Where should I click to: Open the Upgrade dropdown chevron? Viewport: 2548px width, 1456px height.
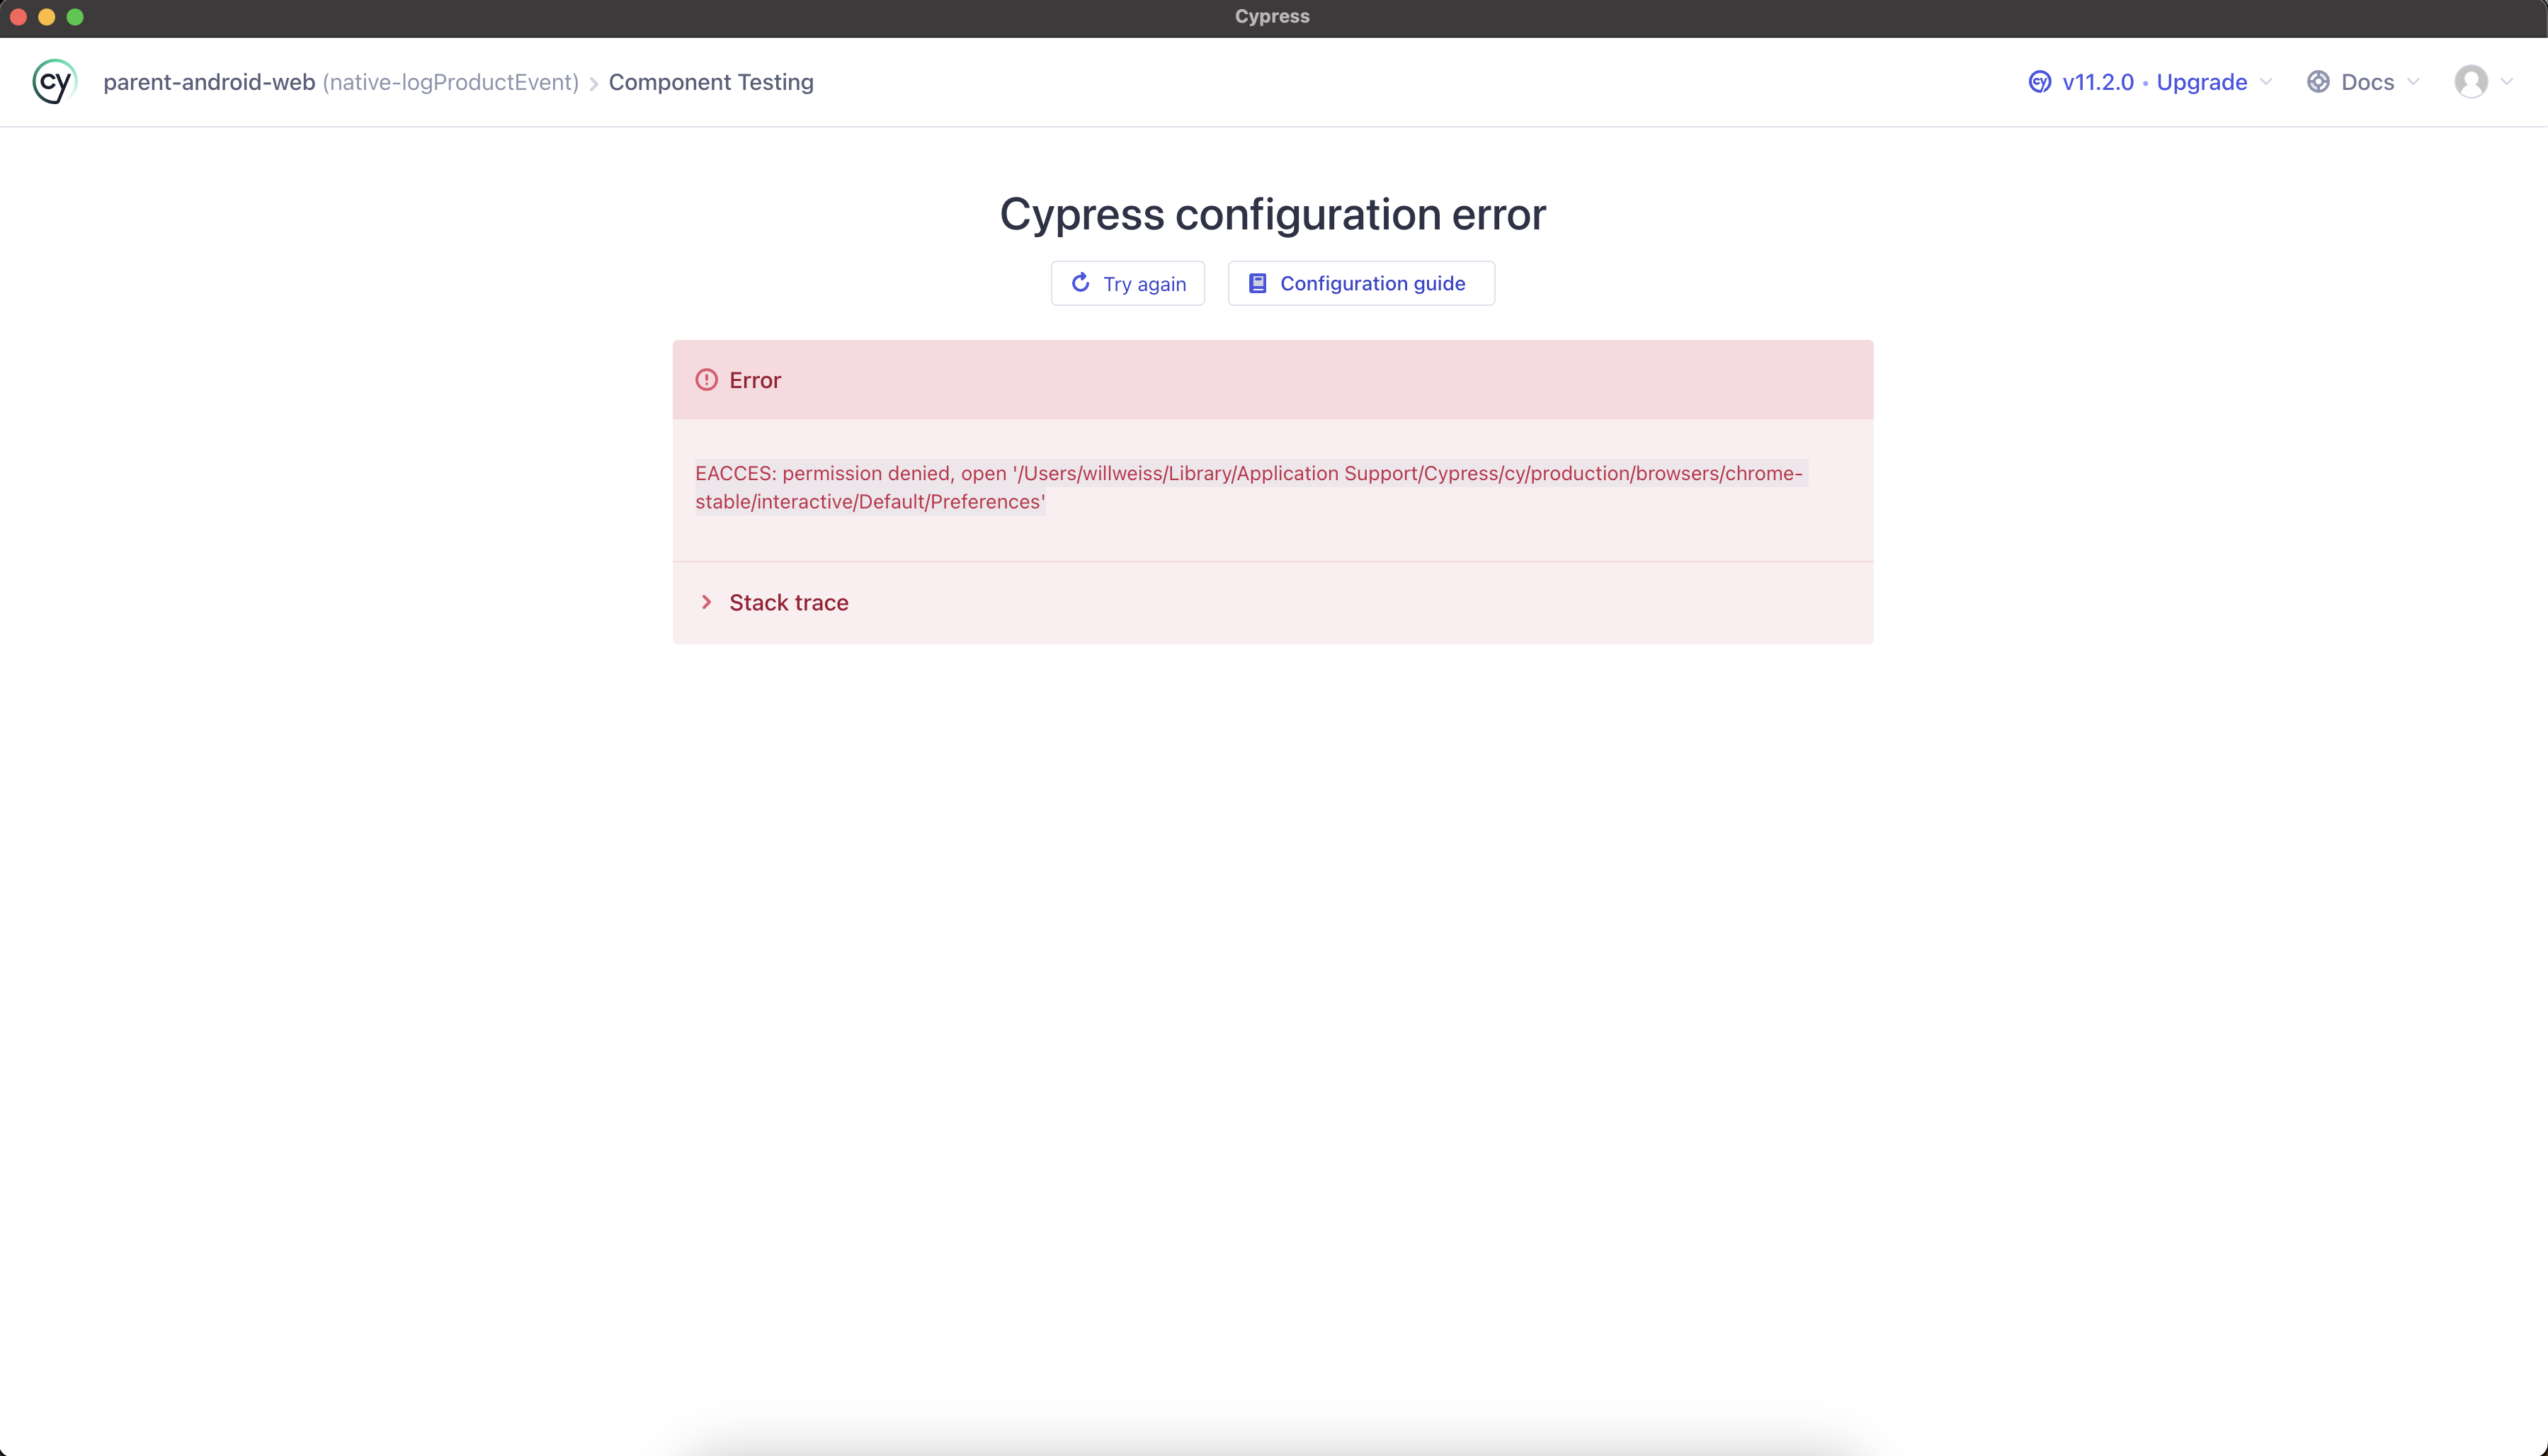click(2266, 82)
